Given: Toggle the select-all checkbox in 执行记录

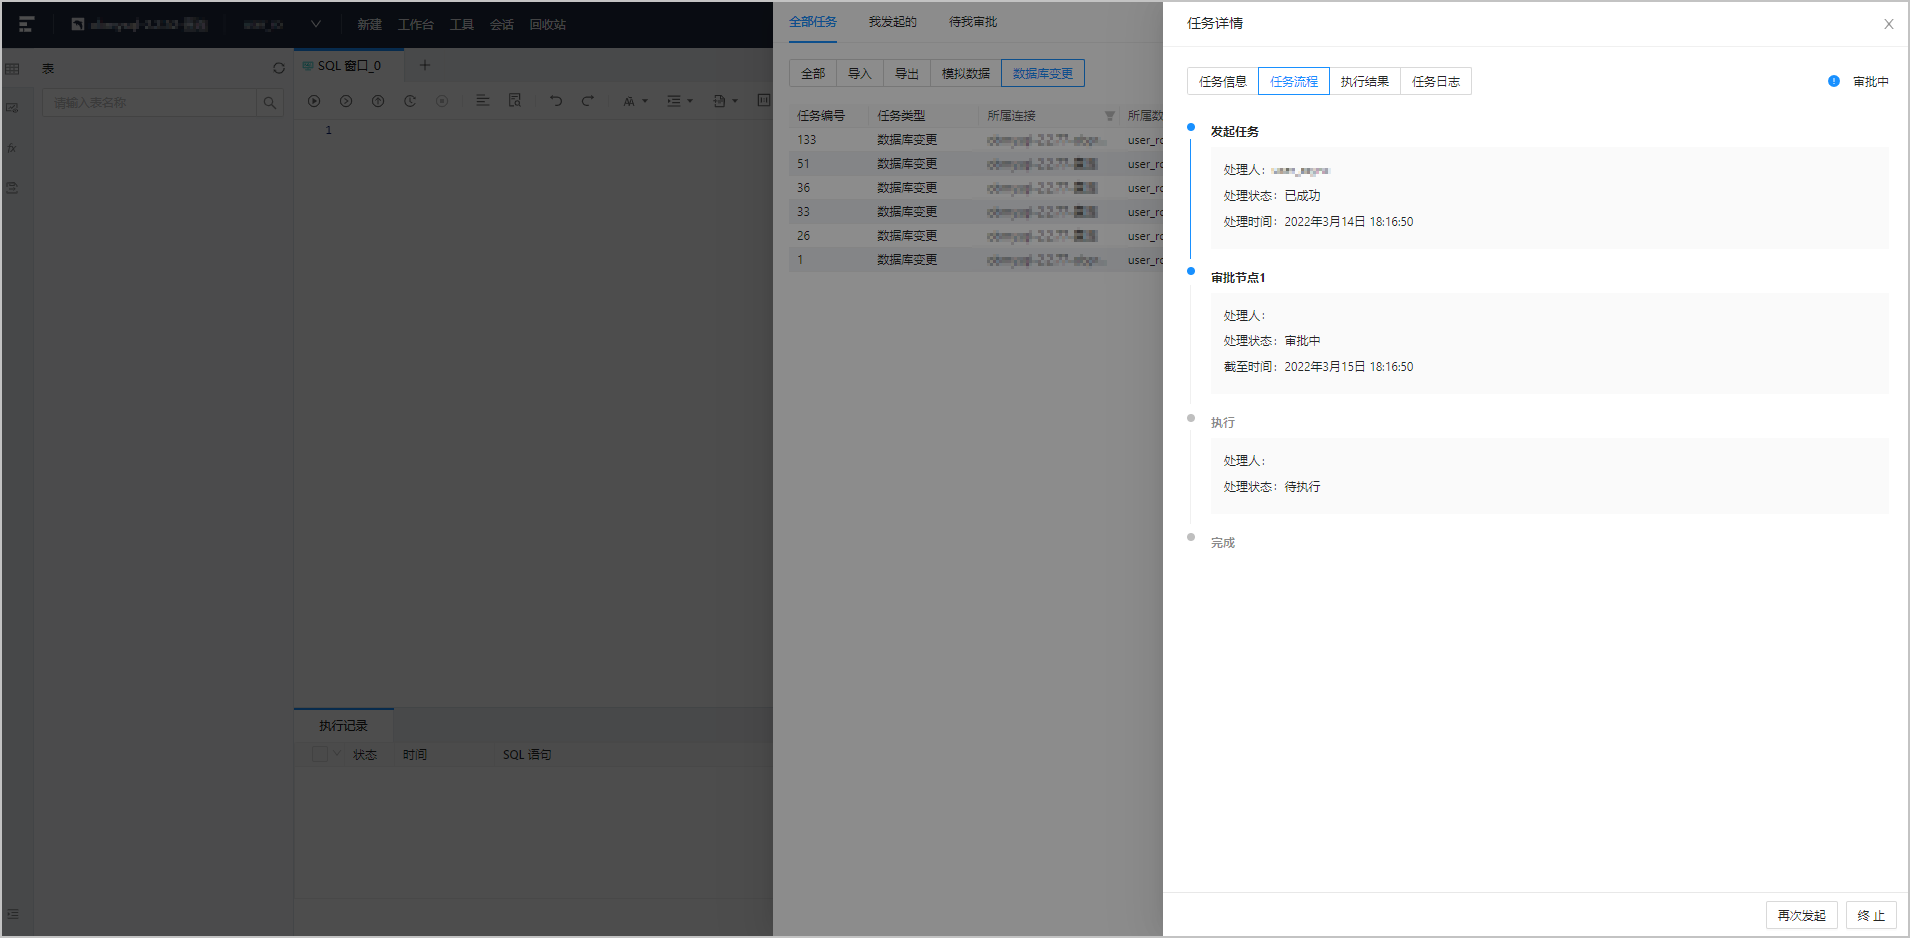Looking at the screenshot, I should pos(320,754).
